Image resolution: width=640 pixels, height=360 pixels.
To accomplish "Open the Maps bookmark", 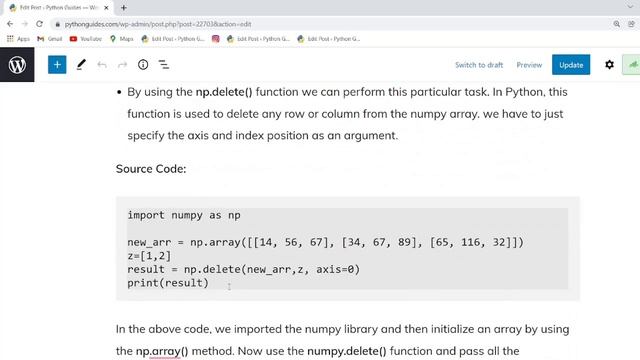I will point(122,39).
